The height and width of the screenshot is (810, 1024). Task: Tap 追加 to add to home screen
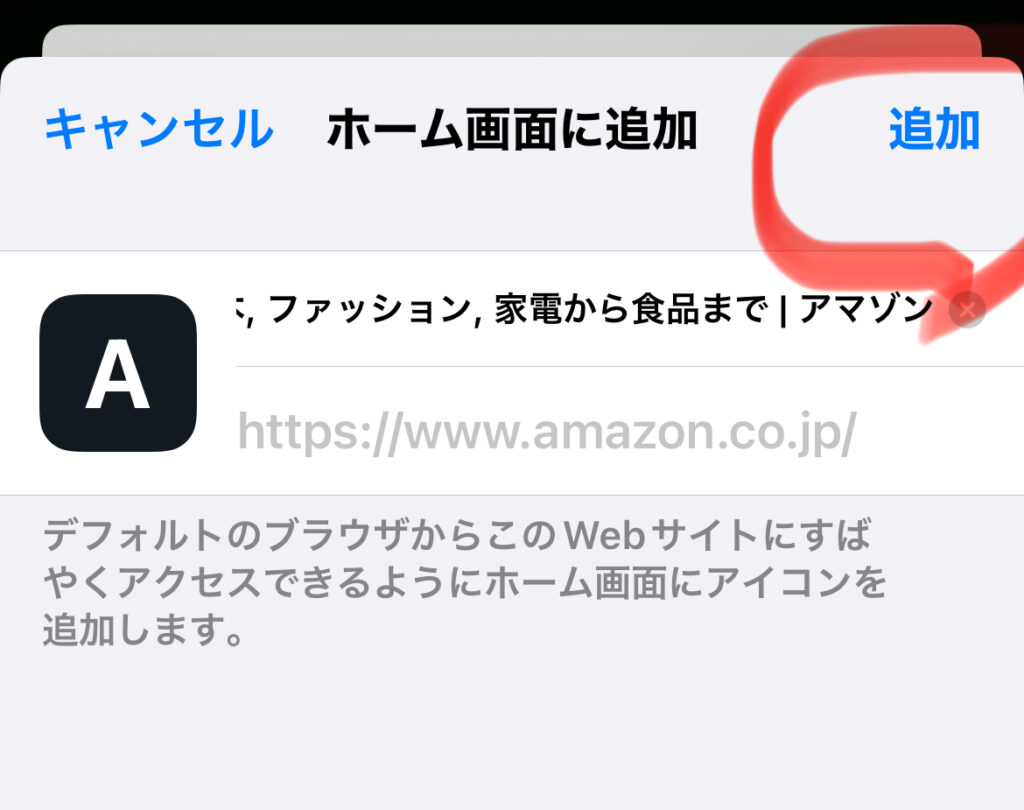934,129
